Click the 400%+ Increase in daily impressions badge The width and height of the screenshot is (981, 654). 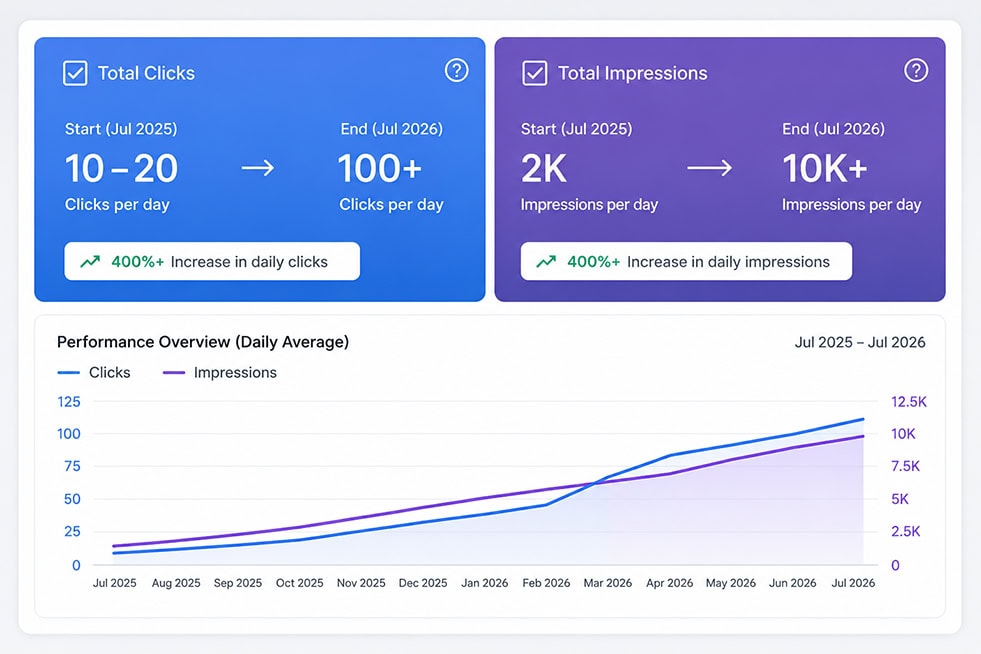(686, 261)
